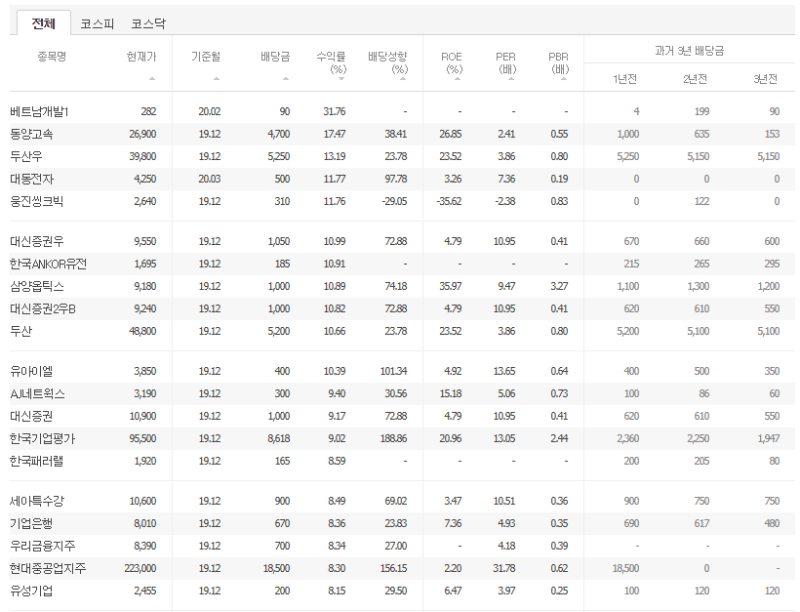The image size is (800, 612).
Task: Sort by PER arrow
Action: pos(511,79)
